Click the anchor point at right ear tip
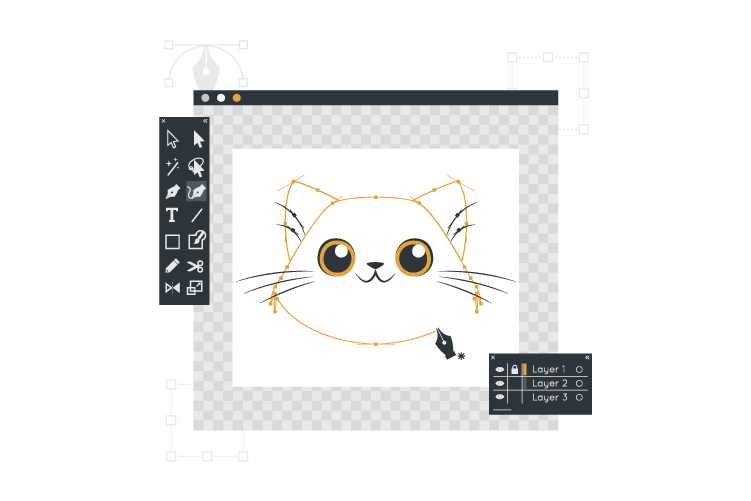751x501 pixels. (458, 182)
